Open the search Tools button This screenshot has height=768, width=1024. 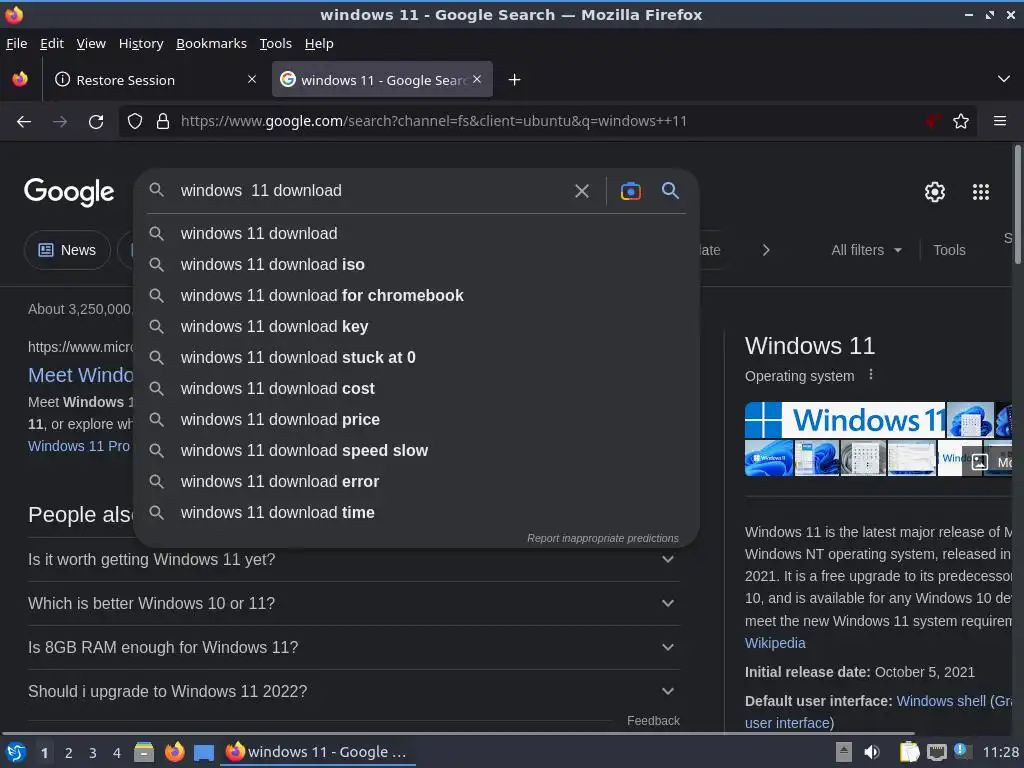(949, 250)
